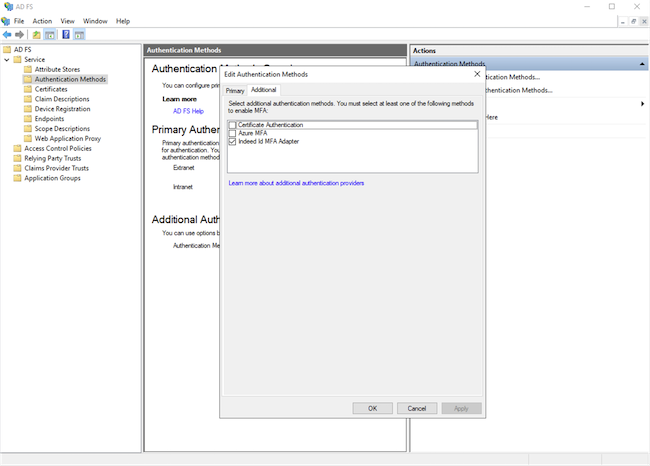Click the Claims Provider Trusts folder icon
Viewport: 650px width, 466px height.
pyautogui.click(x=17, y=168)
